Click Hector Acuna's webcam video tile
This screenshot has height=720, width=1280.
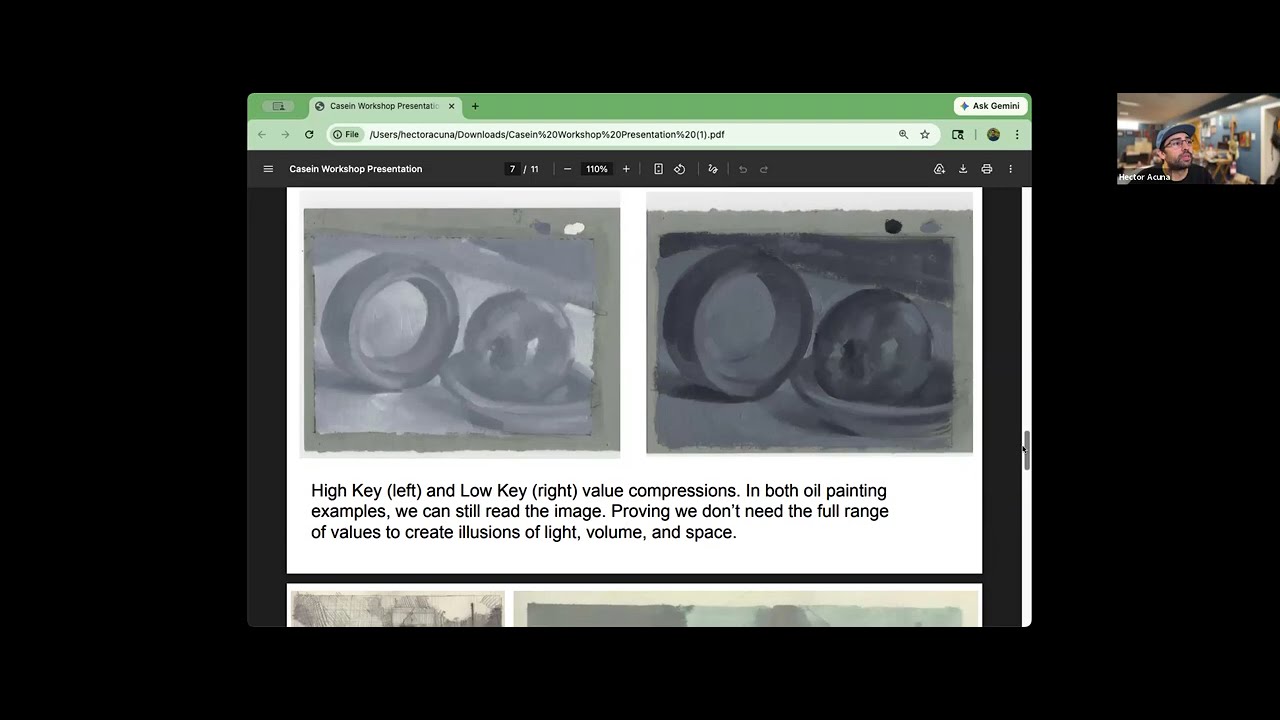(x=1198, y=139)
